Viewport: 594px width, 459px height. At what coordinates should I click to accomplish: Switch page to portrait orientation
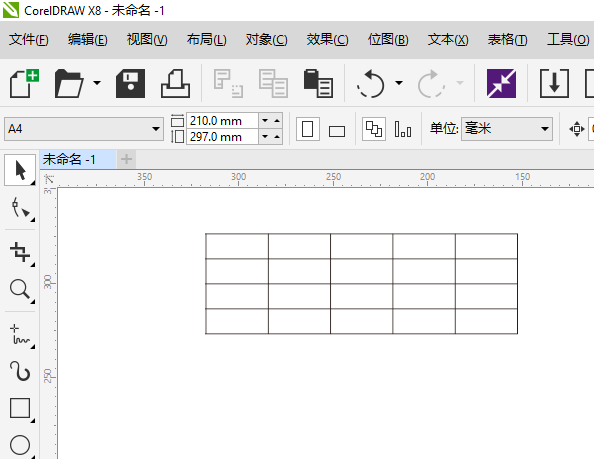[307, 129]
